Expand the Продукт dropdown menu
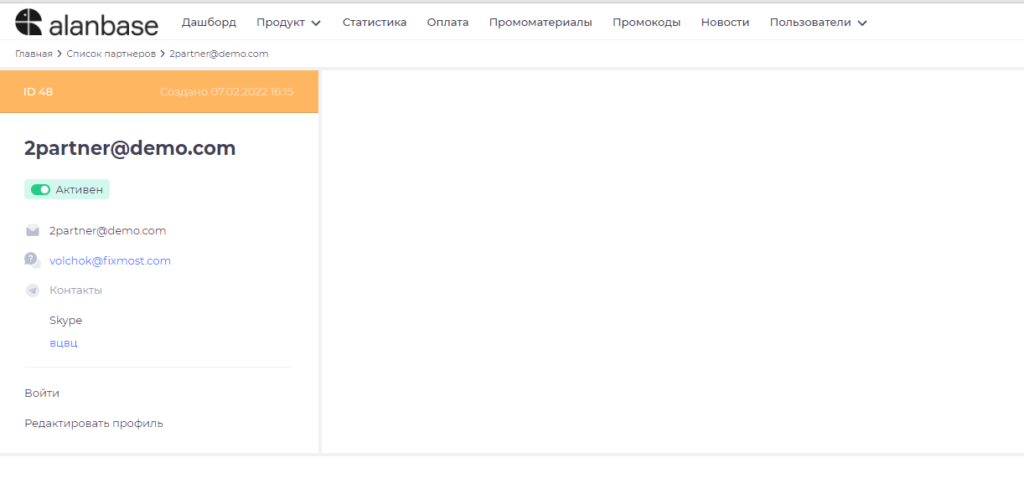 click(289, 23)
